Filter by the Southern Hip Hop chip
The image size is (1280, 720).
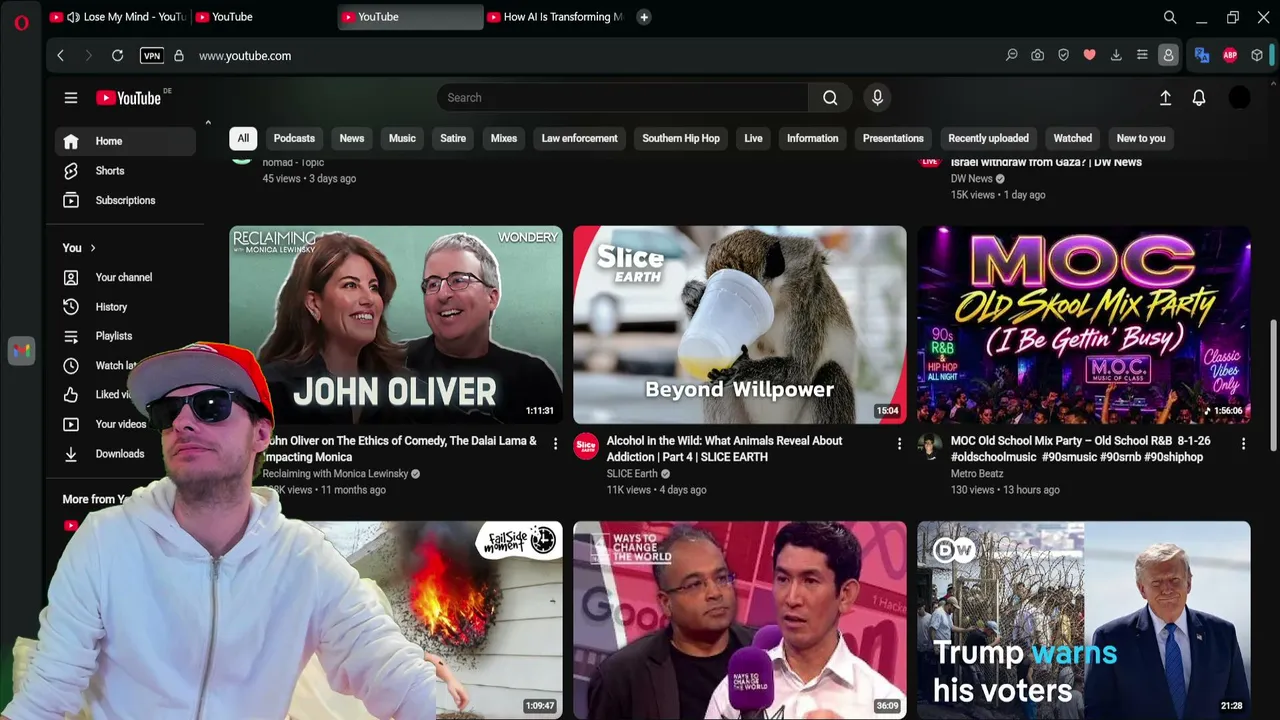[x=681, y=138]
